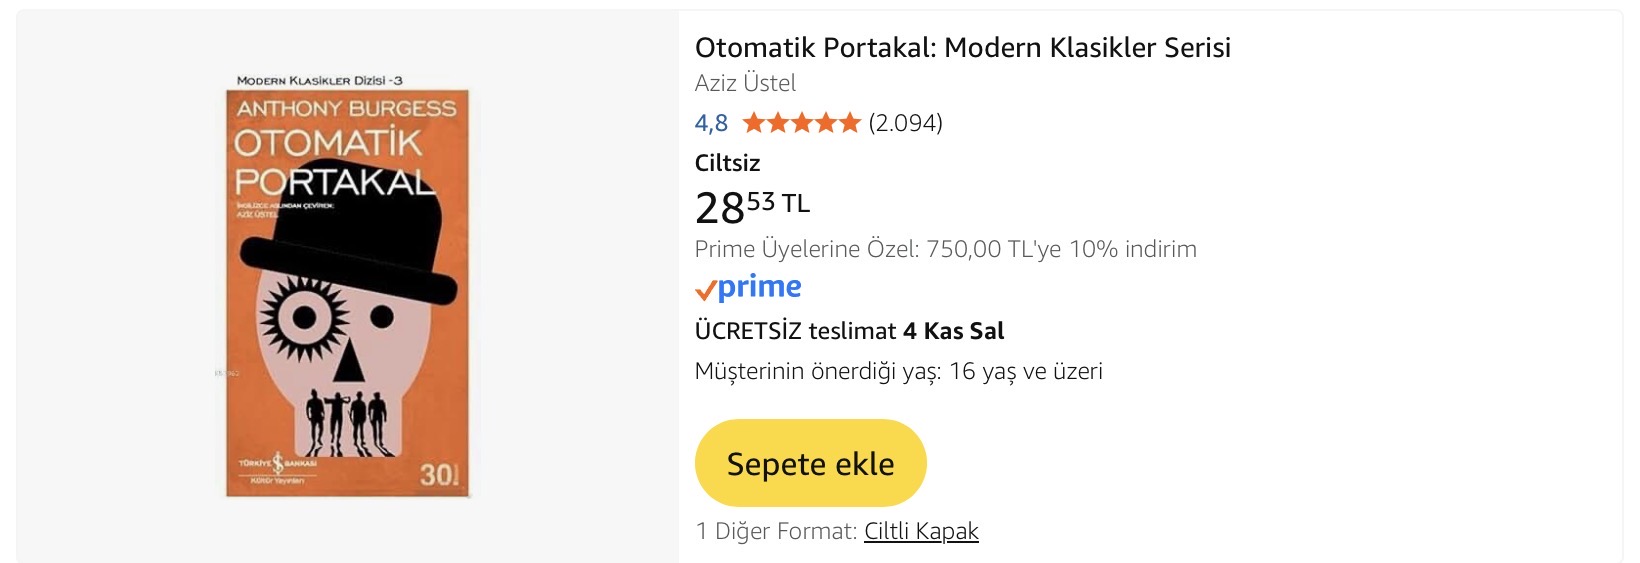1640x563 pixels.
Task: Click the delivery date 4 Kas Sal
Action: click(953, 331)
